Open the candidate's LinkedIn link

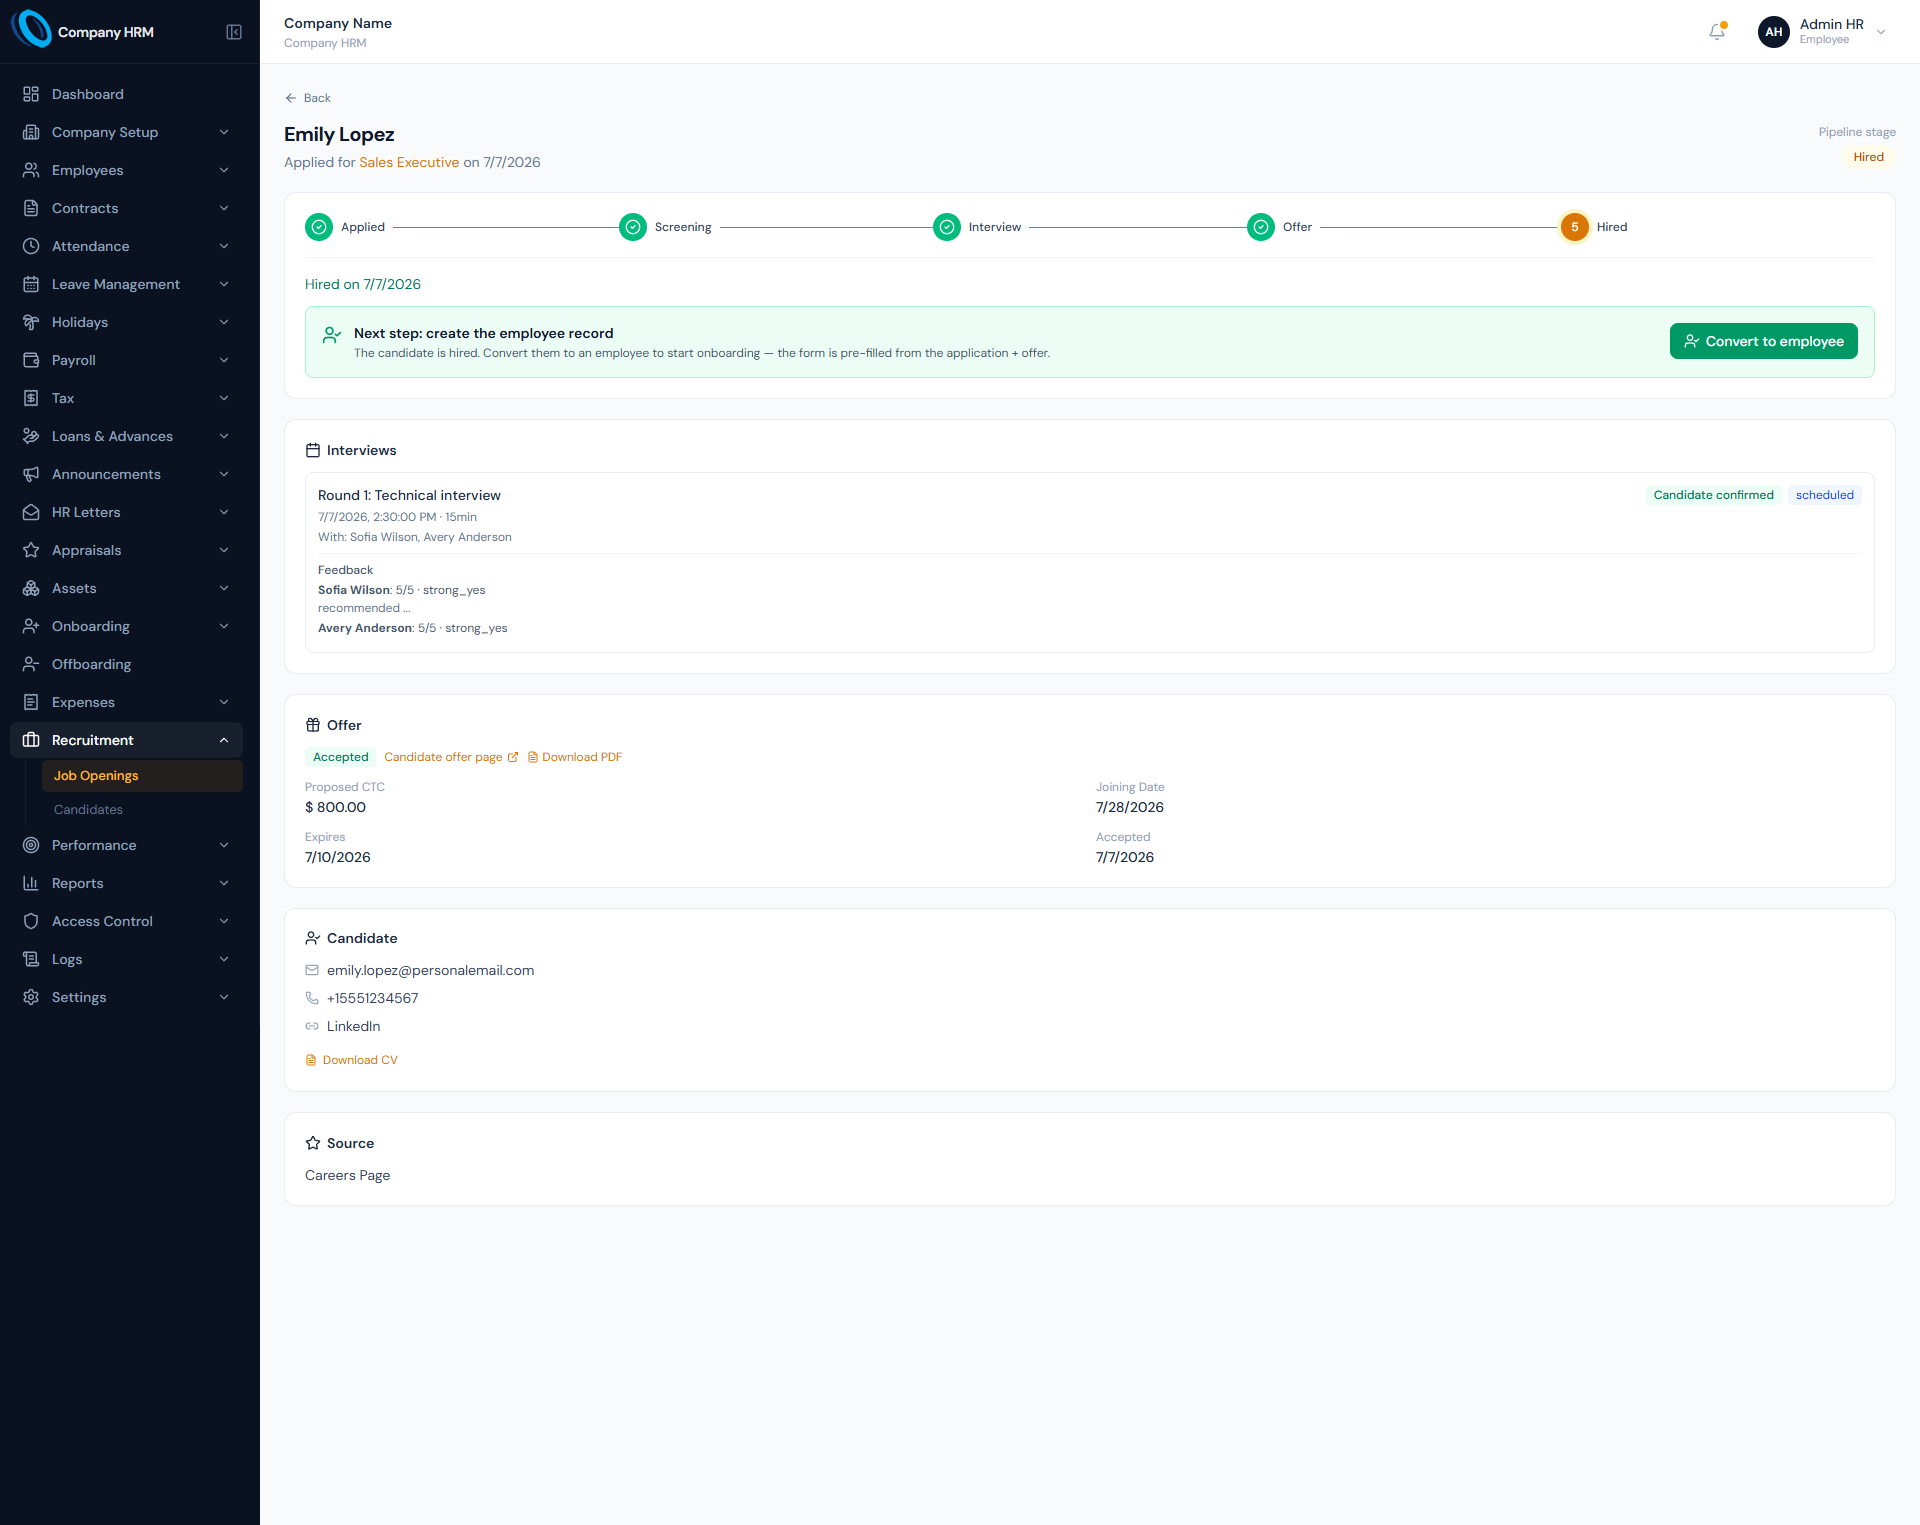353,1026
